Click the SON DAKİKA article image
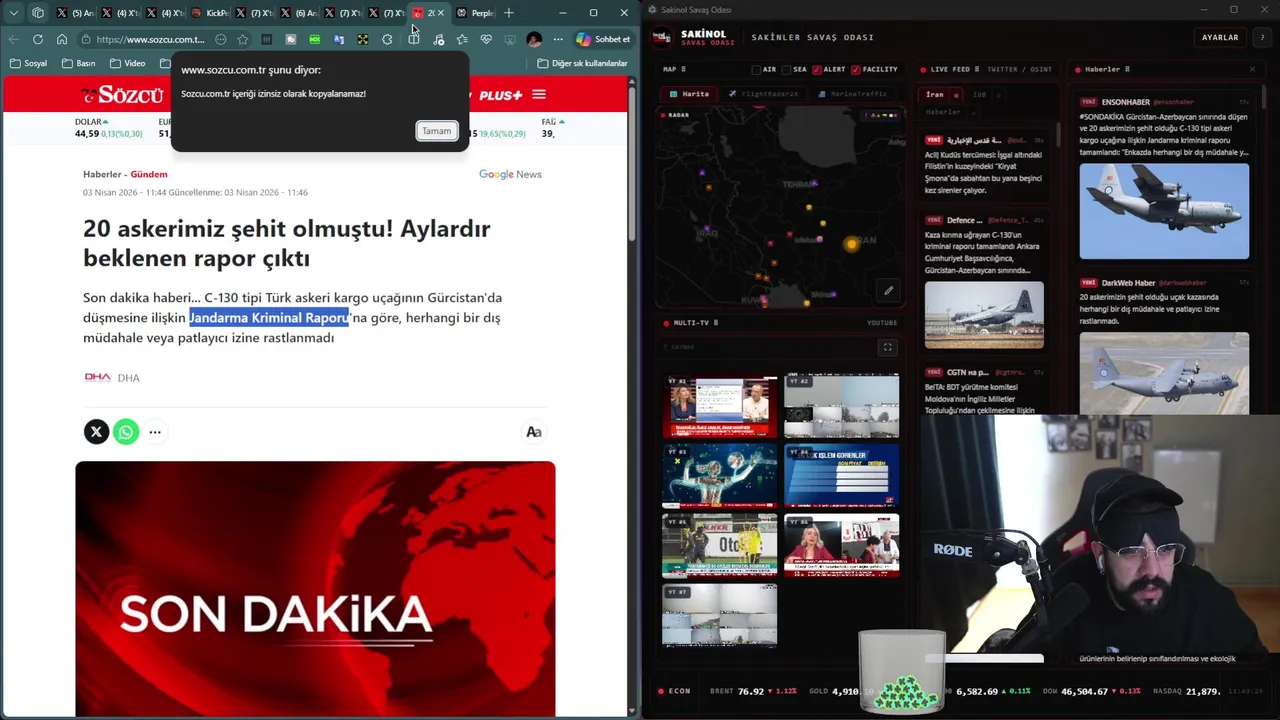1280x720 pixels. [315, 588]
